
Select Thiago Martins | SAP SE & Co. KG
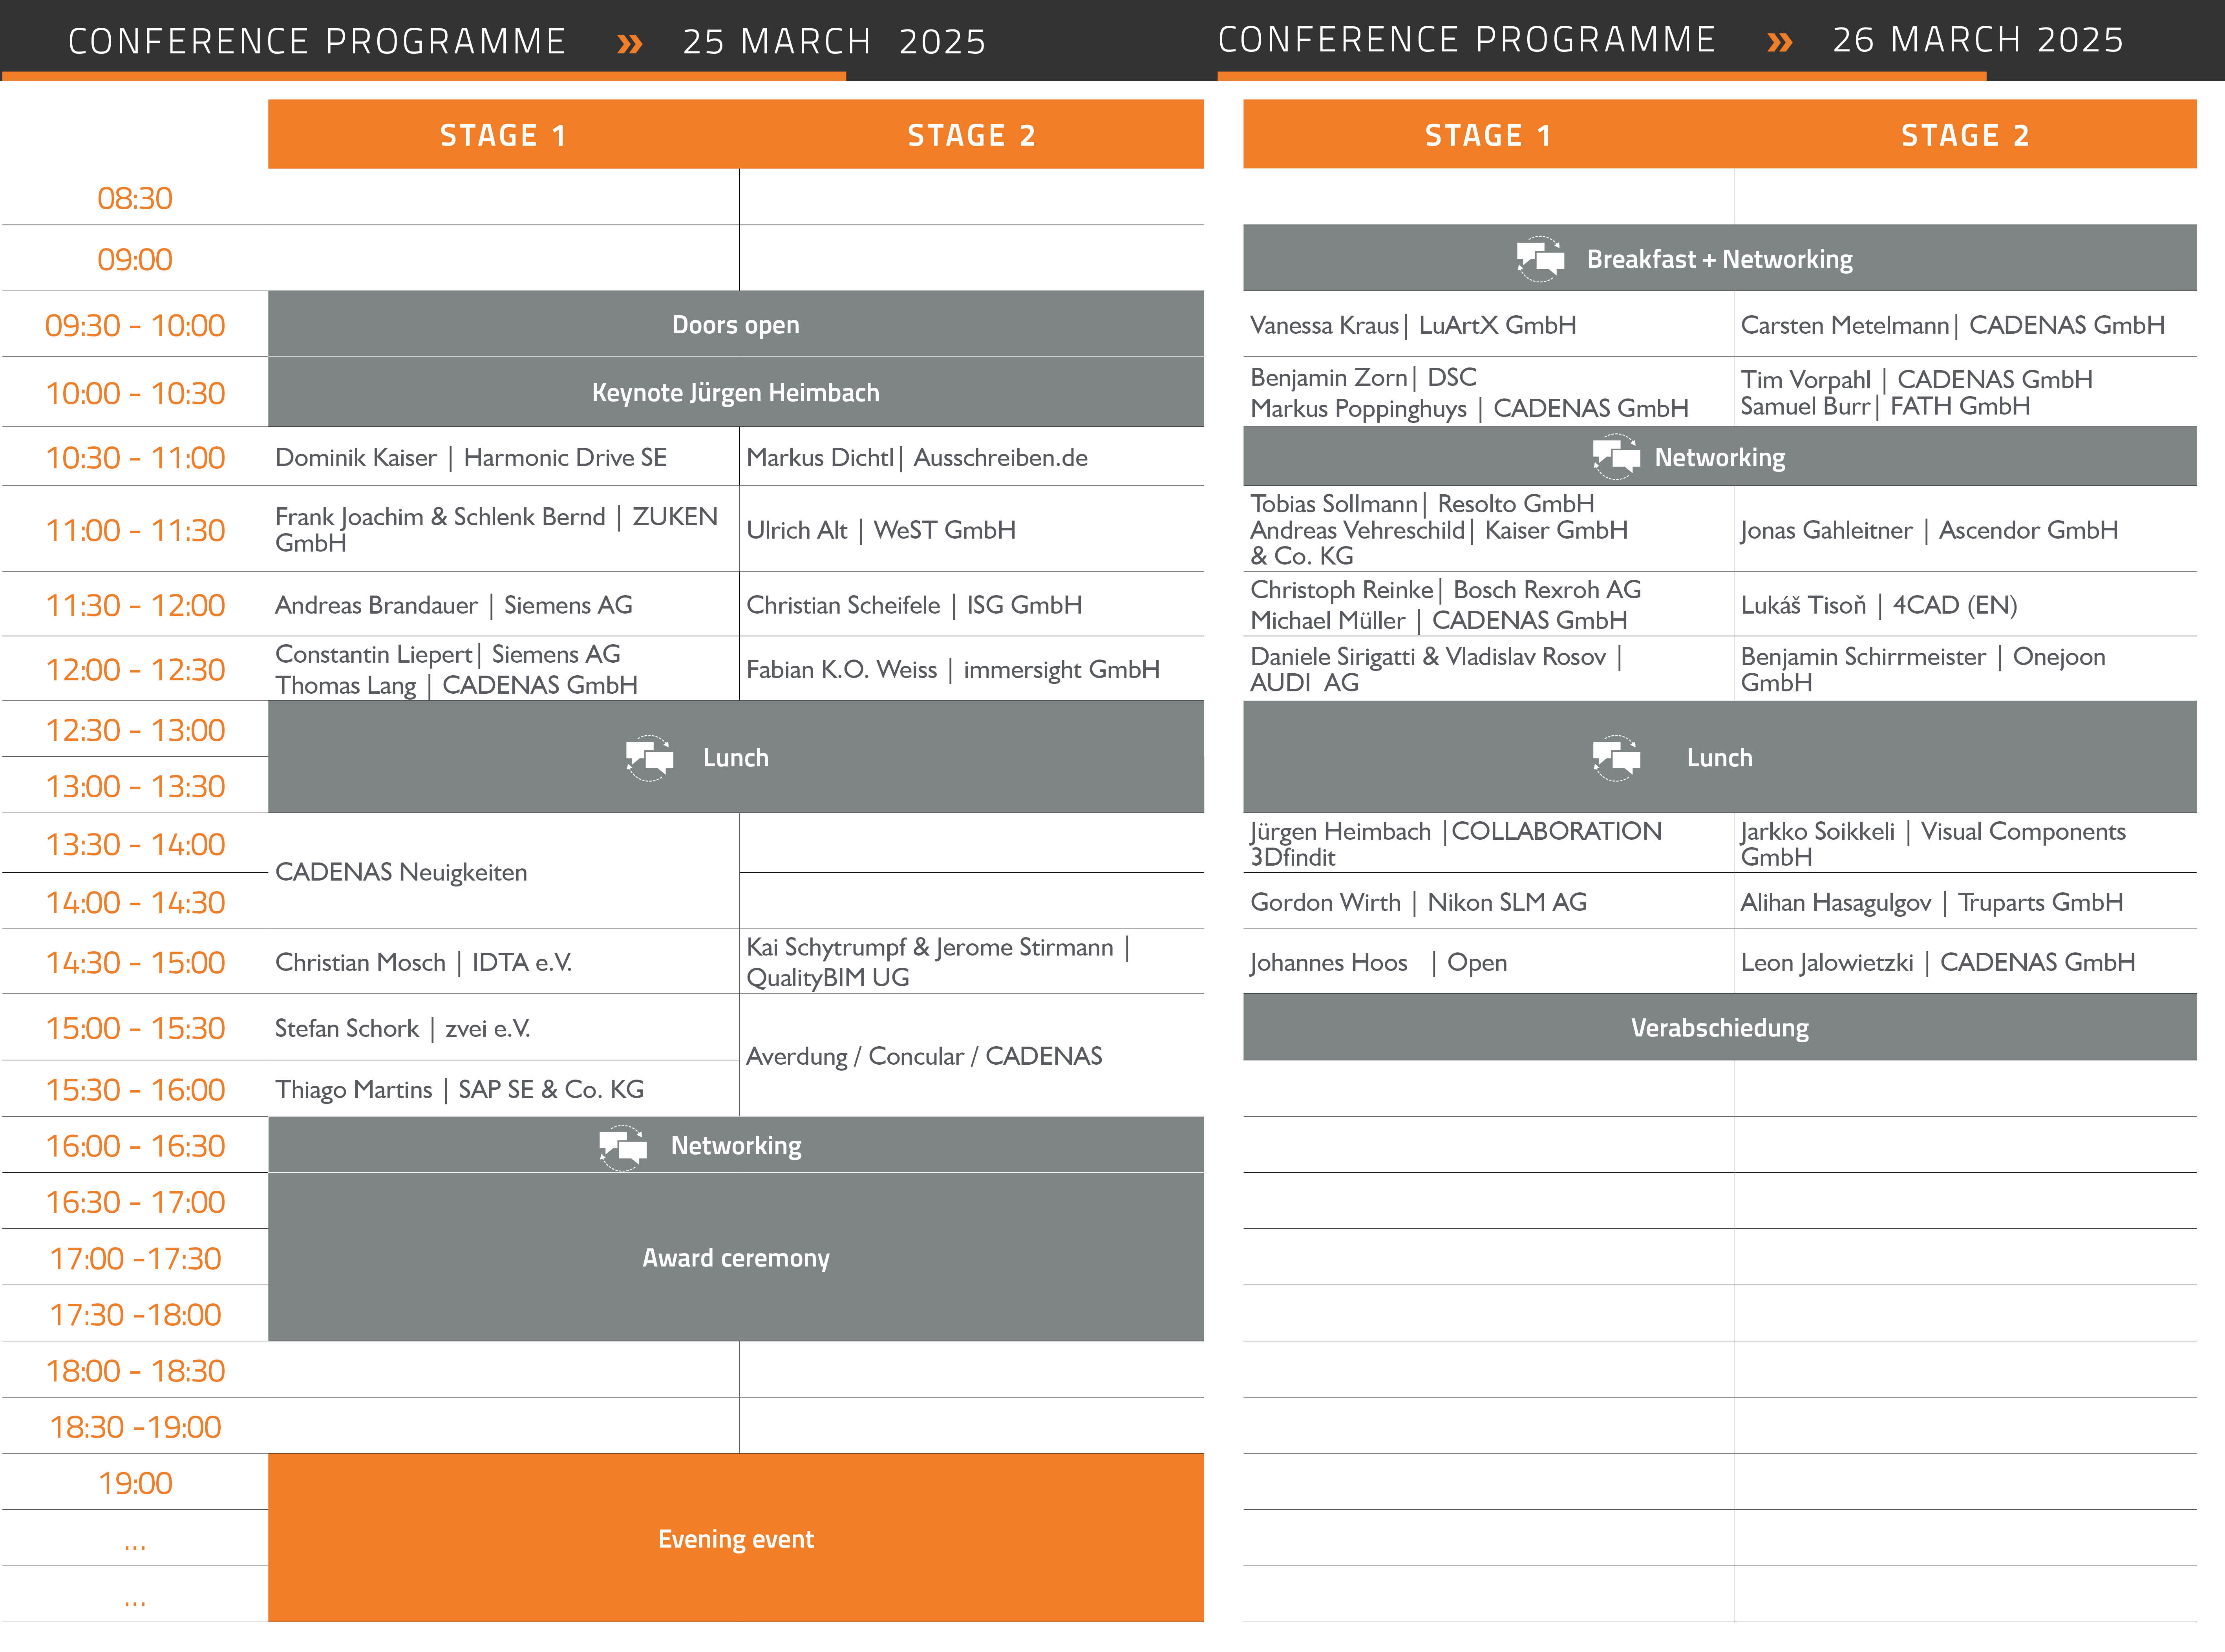[460, 1090]
